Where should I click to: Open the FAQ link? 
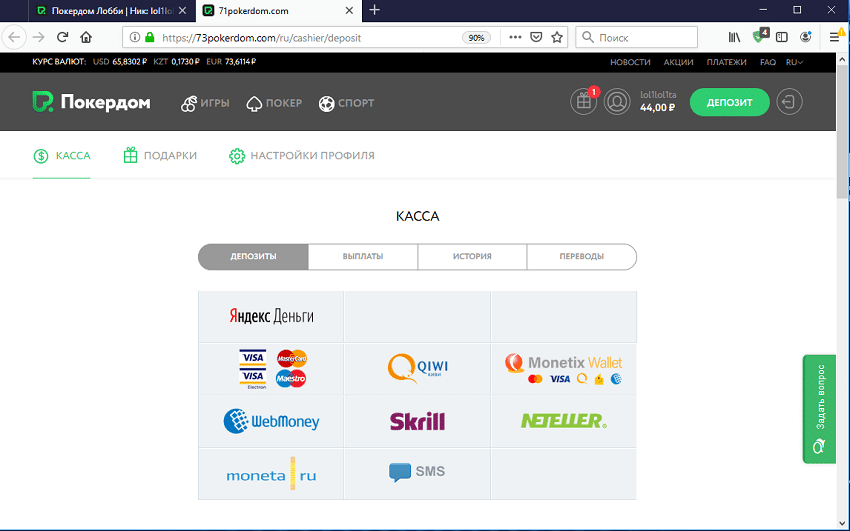(x=768, y=62)
